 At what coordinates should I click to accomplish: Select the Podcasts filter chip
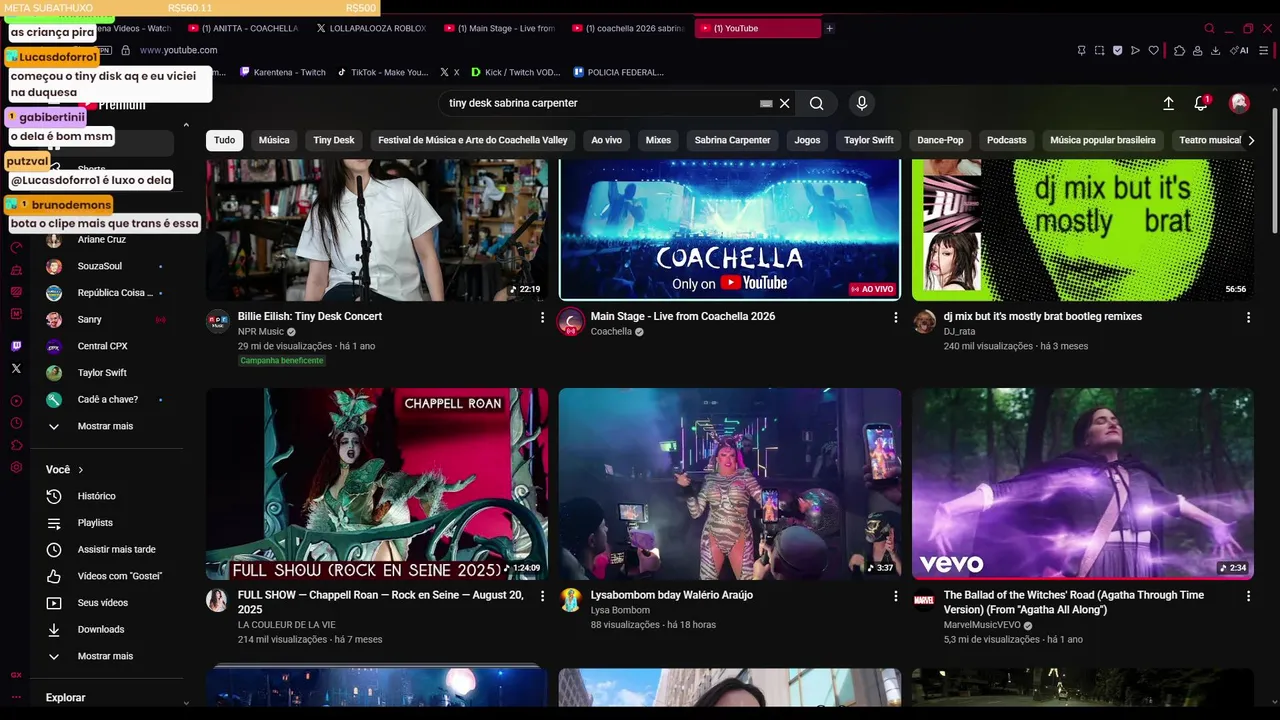point(1006,140)
